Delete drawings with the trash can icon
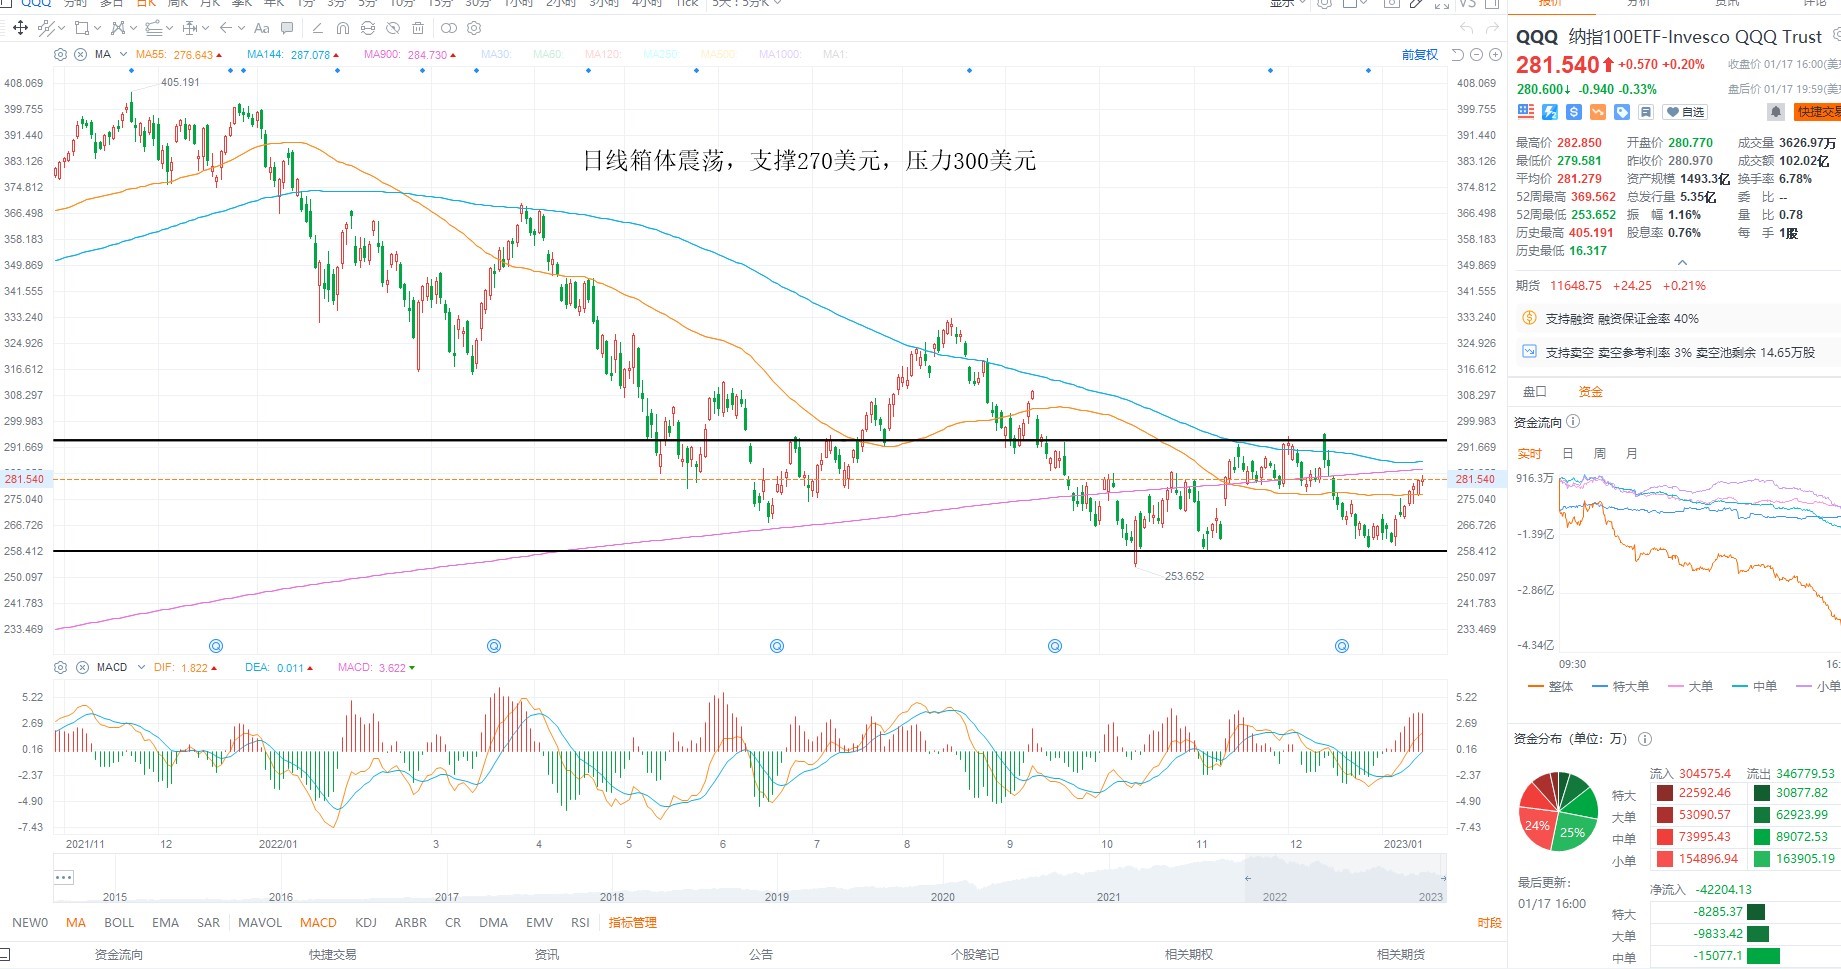The width and height of the screenshot is (1841, 969). [x=418, y=28]
